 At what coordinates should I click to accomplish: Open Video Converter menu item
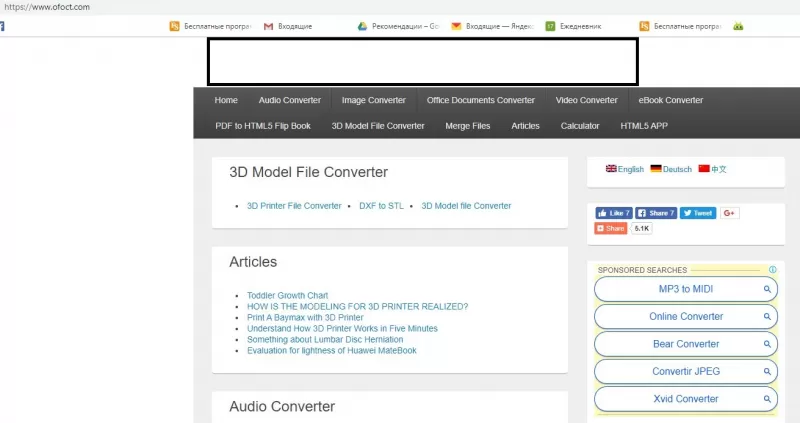pyautogui.click(x=586, y=100)
